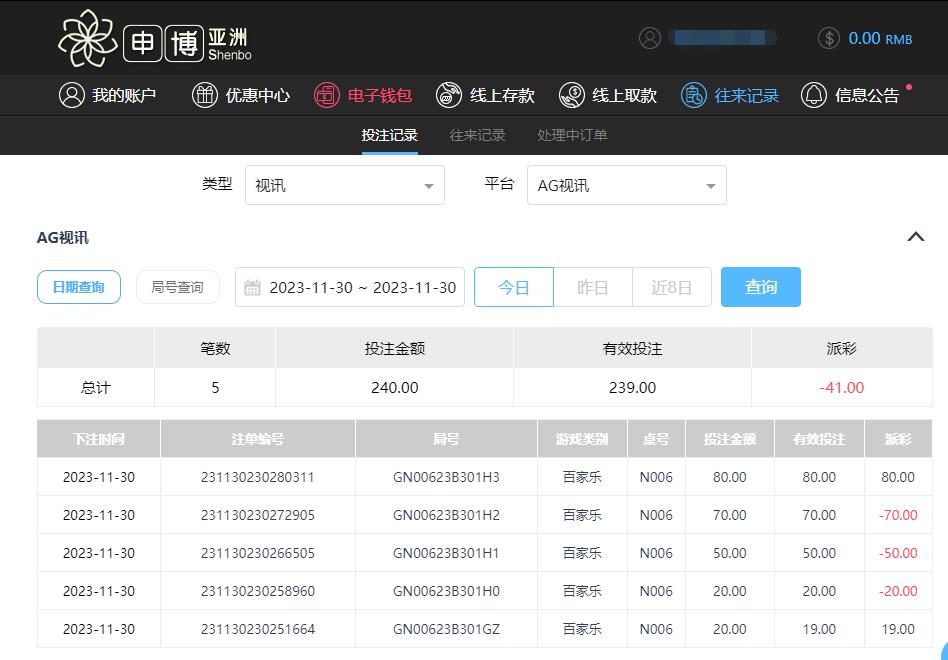Open the 类型 dropdown showing 视讯
This screenshot has height=660, width=948.
coord(345,185)
